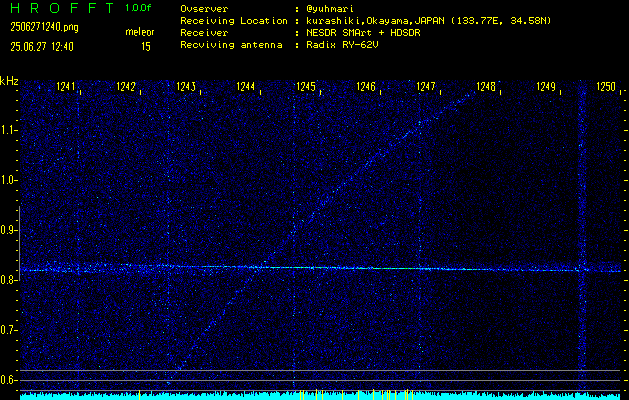Click the Receiving Location label
Screen dimensions: 629x400
pos(234,21)
